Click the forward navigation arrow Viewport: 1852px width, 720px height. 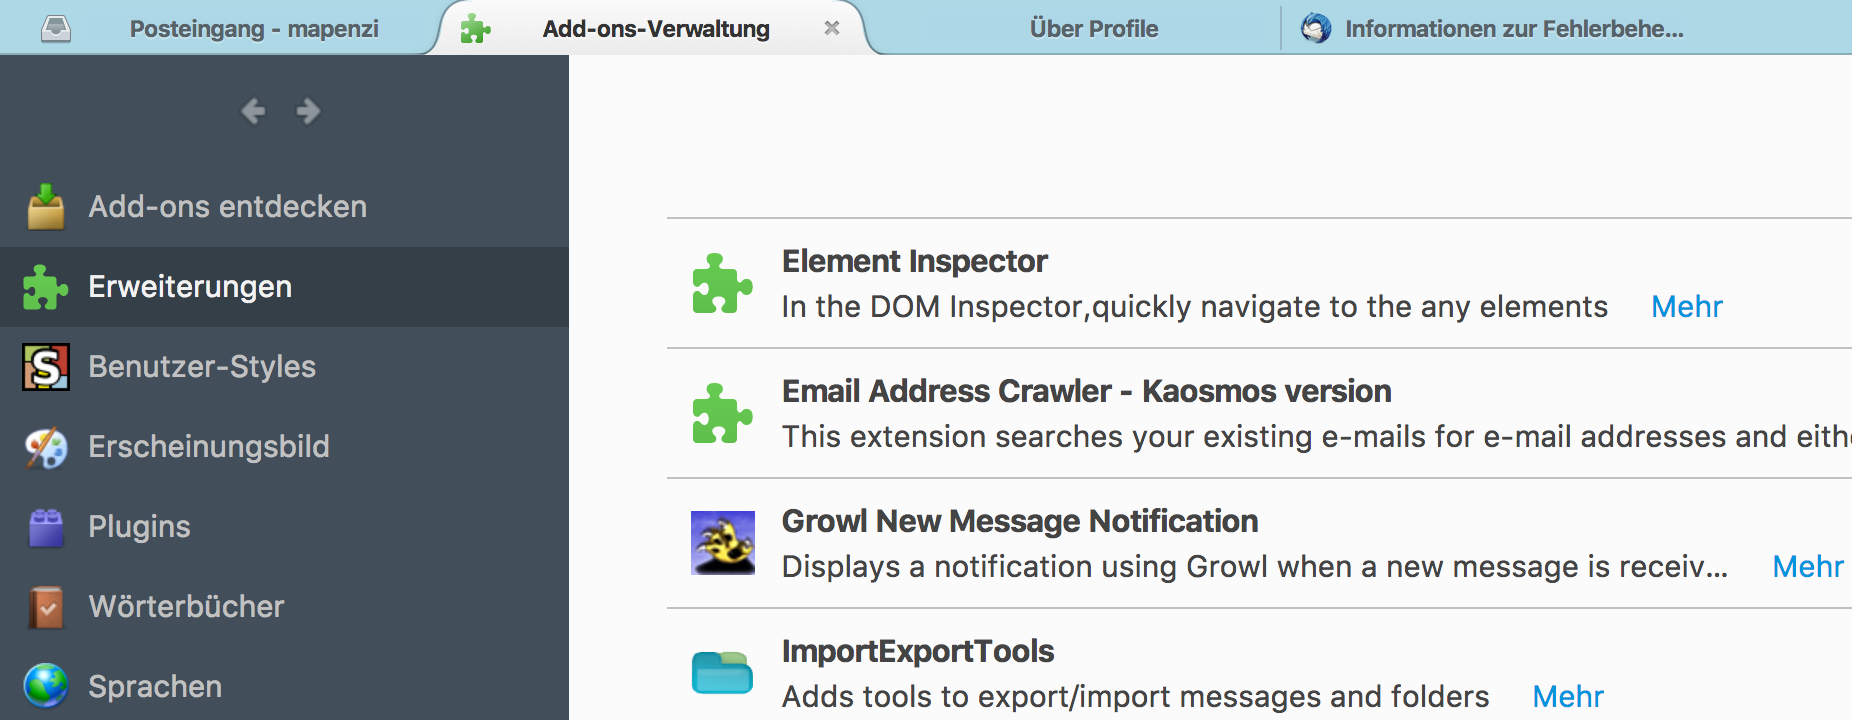point(309,111)
